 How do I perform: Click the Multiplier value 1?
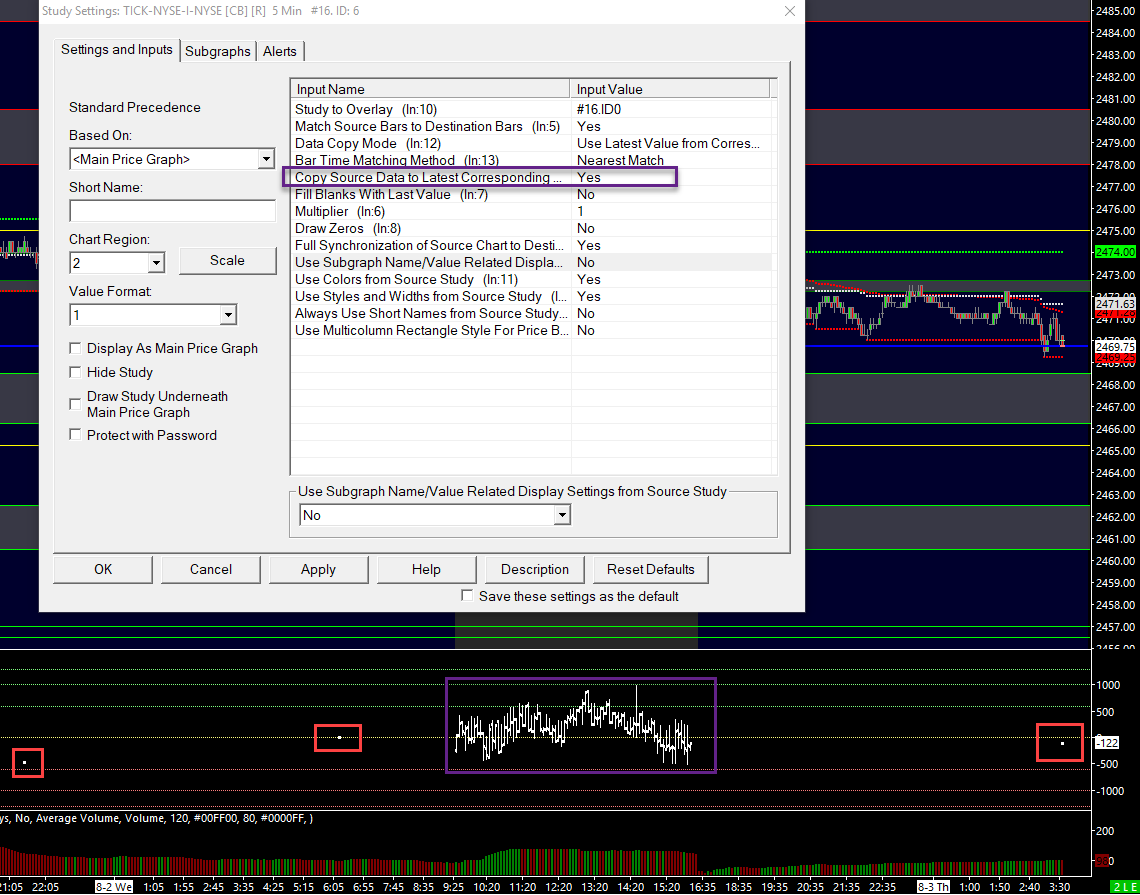[580, 211]
